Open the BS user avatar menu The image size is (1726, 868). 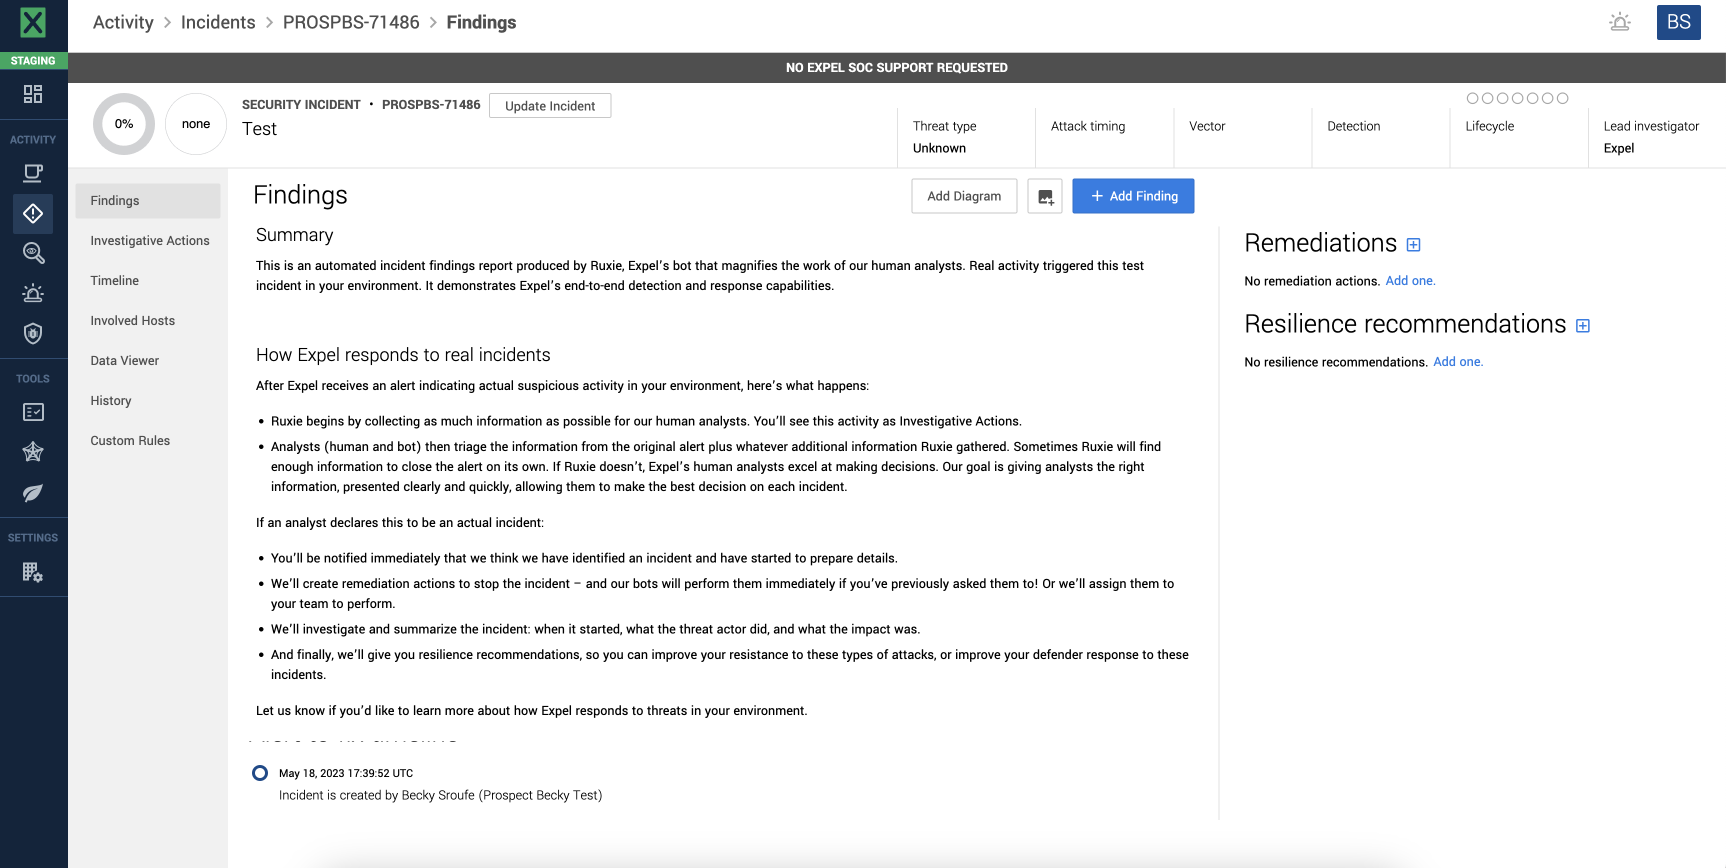click(x=1679, y=22)
